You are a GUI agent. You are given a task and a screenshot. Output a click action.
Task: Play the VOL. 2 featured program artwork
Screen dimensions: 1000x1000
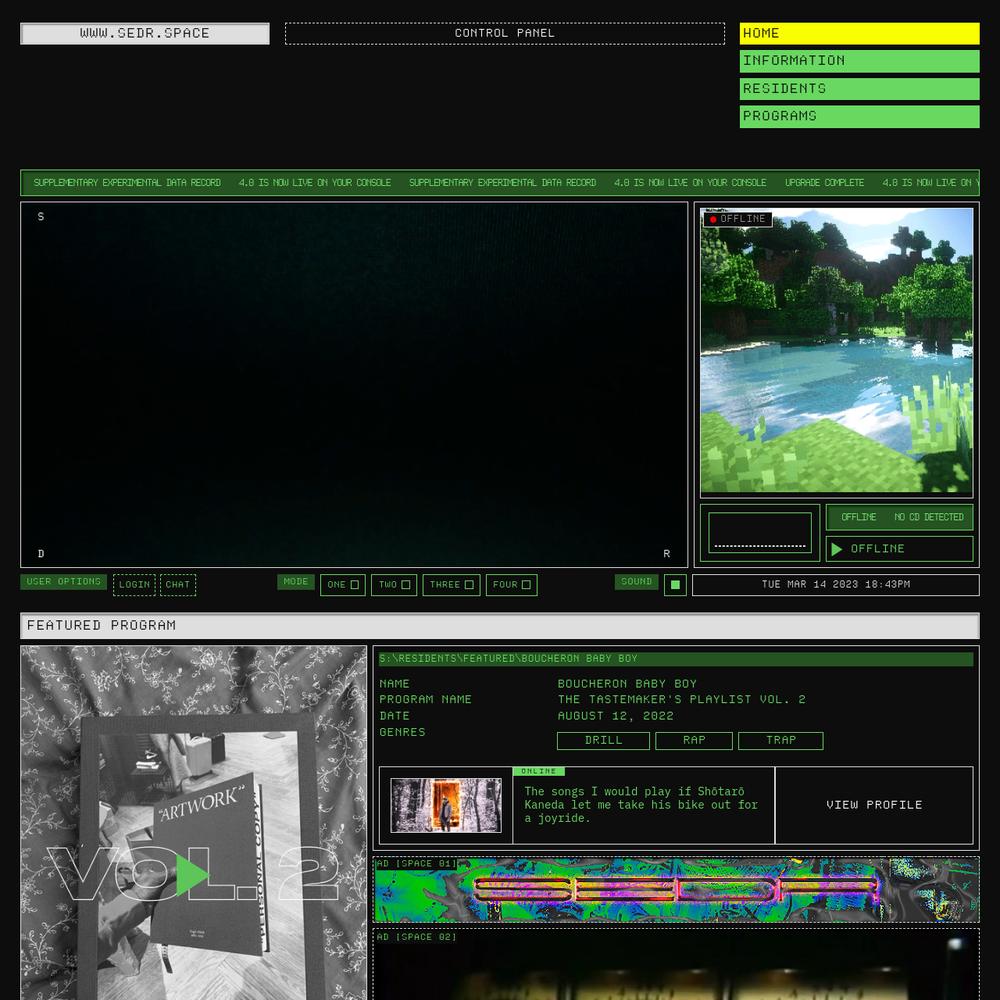(192, 874)
